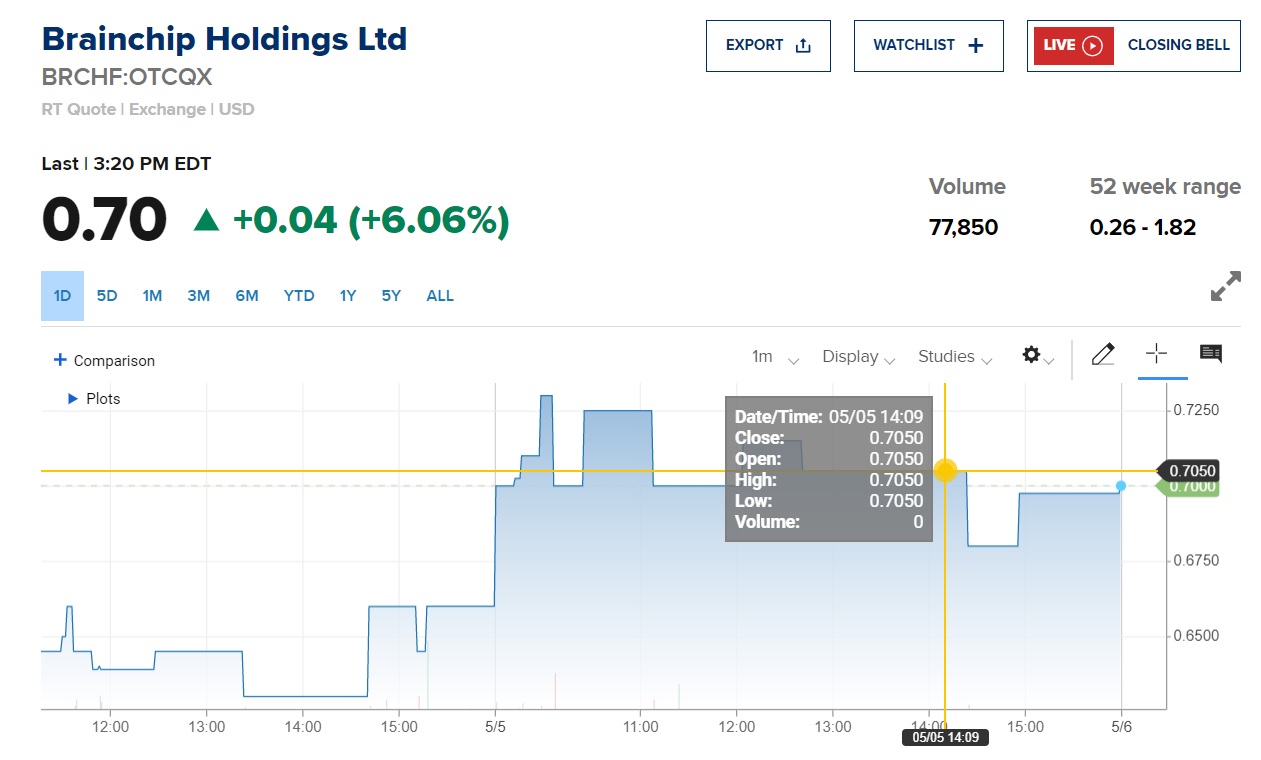1261x760 pixels.
Task: Choose the ALL time range tab
Action: 440,296
